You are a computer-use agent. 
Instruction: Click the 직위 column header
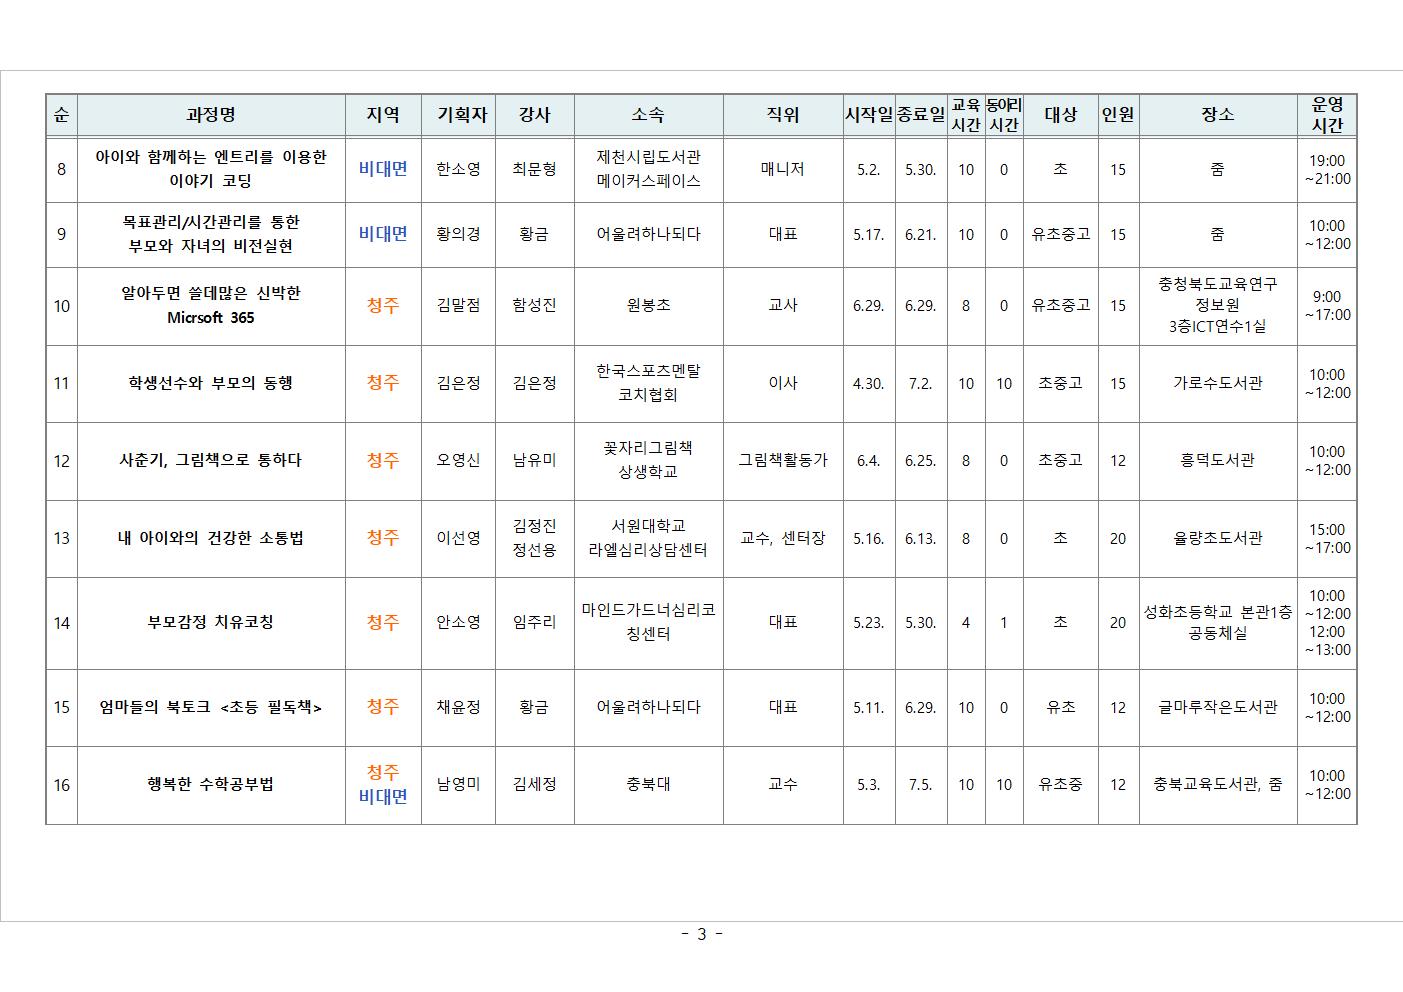point(783,115)
